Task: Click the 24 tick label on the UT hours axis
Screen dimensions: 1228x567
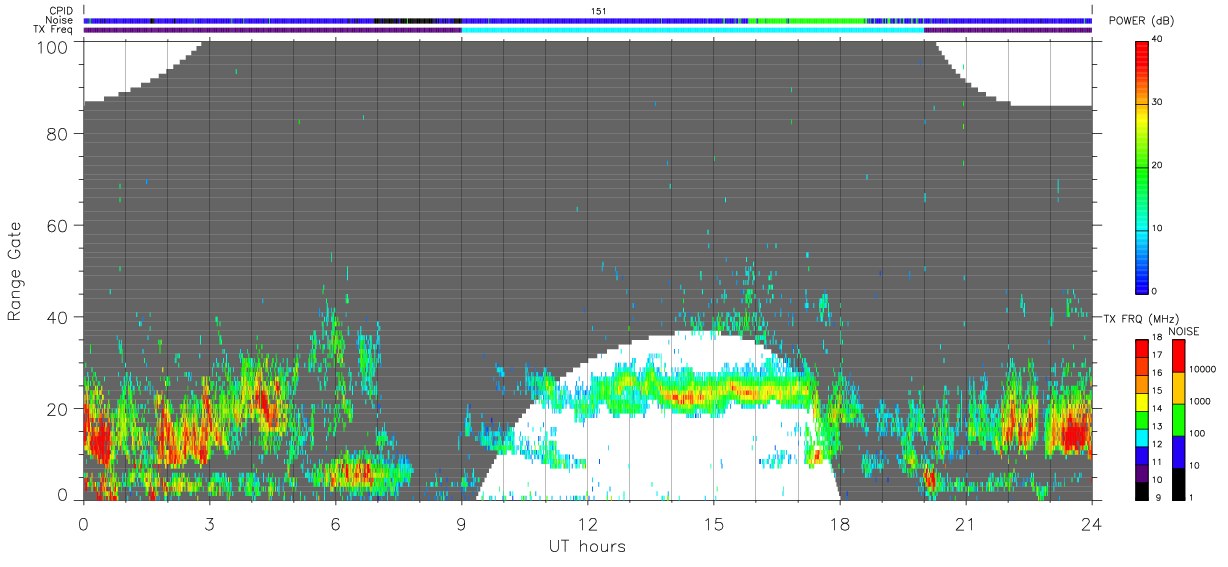Action: (1091, 524)
